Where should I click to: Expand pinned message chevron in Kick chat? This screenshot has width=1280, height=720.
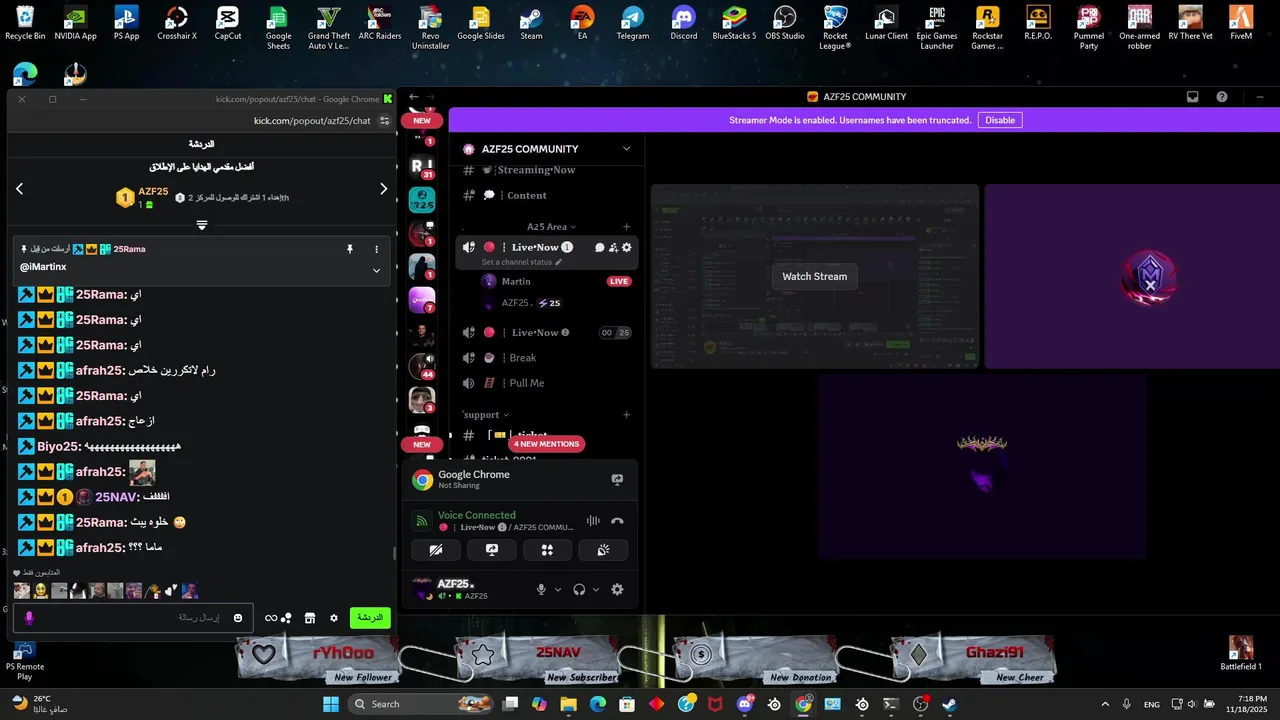pyautogui.click(x=376, y=270)
